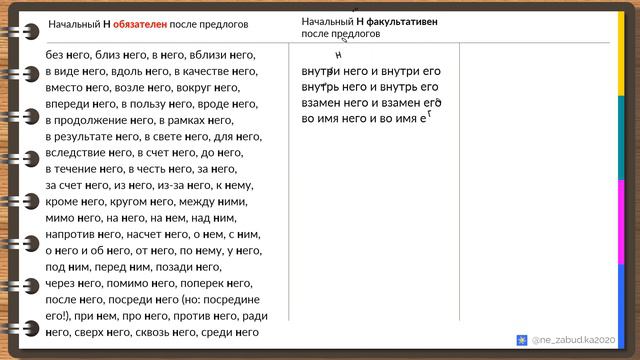Image resolution: width=640 pixels, height=360 pixels.
Task: Select the line 'в виде него, вдоль него, в качестве него,'
Action: (151, 71)
